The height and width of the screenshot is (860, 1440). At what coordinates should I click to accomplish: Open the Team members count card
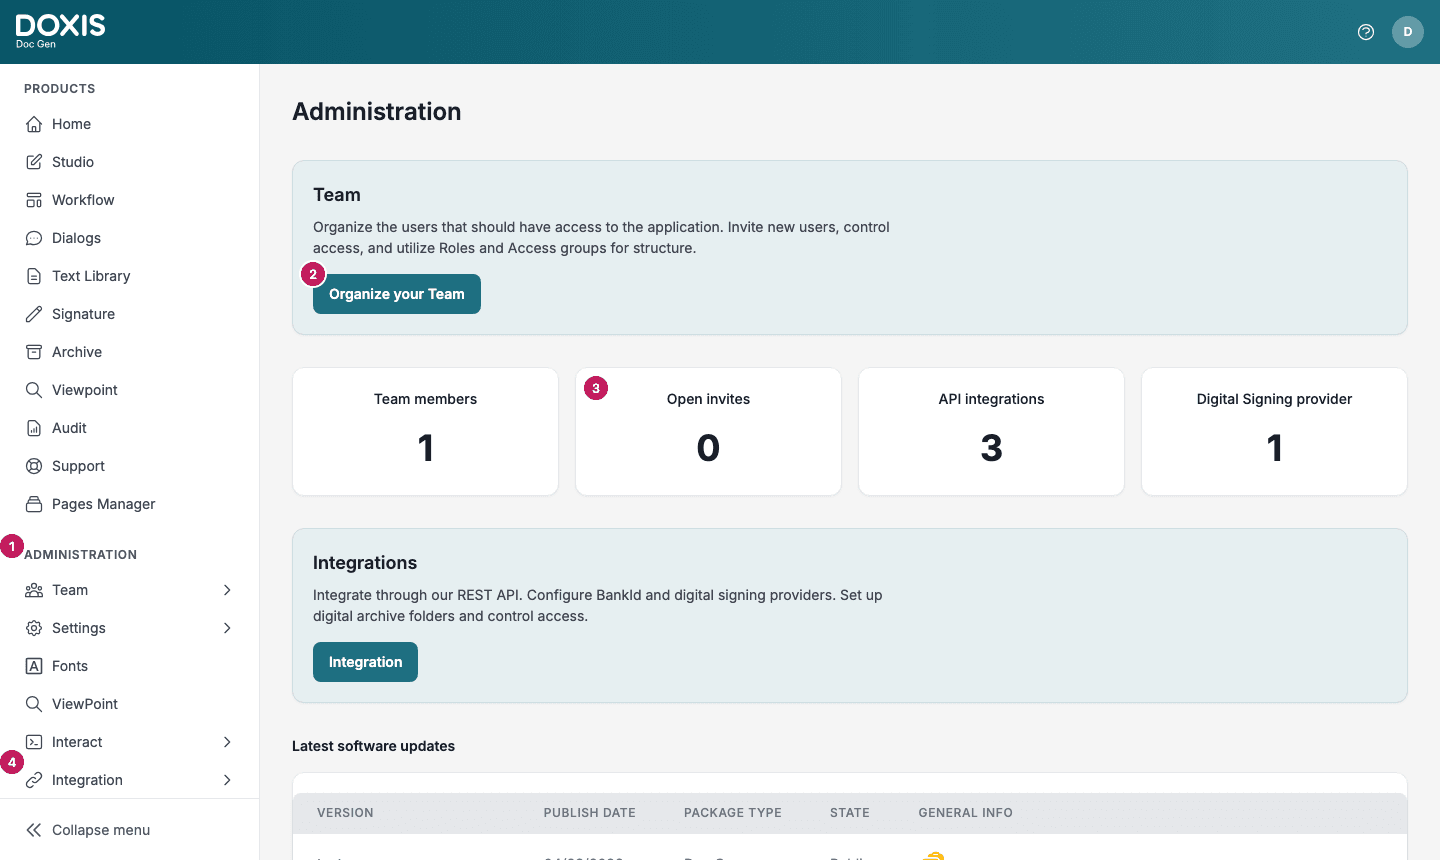click(x=425, y=431)
